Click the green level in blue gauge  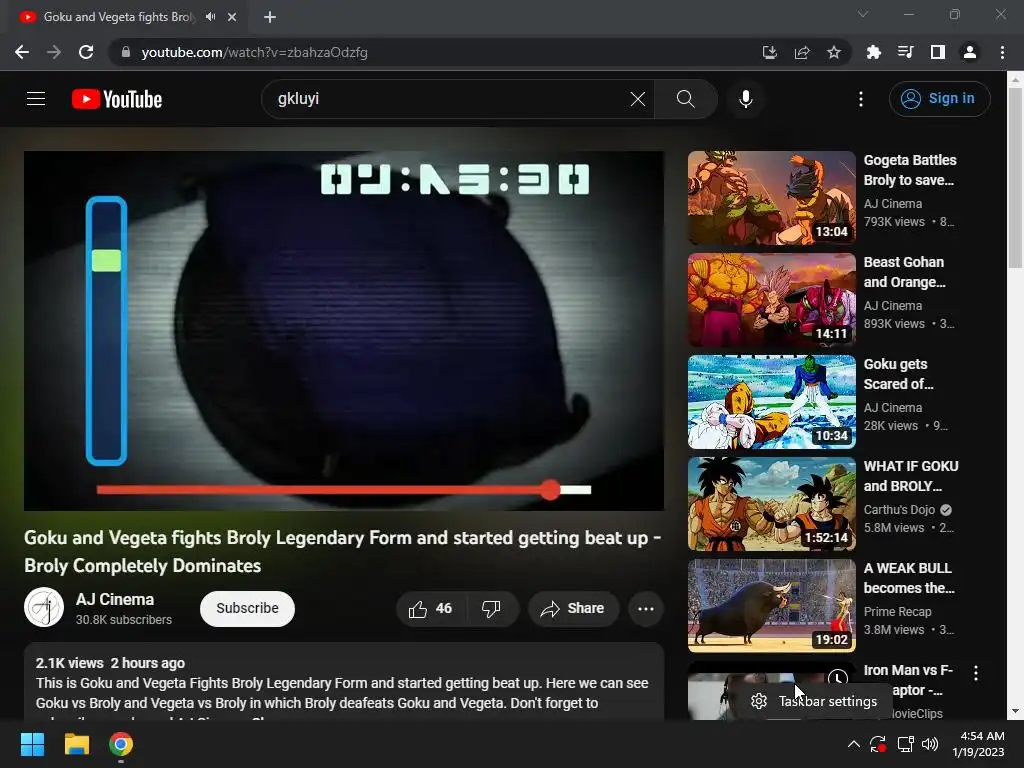click(106, 261)
